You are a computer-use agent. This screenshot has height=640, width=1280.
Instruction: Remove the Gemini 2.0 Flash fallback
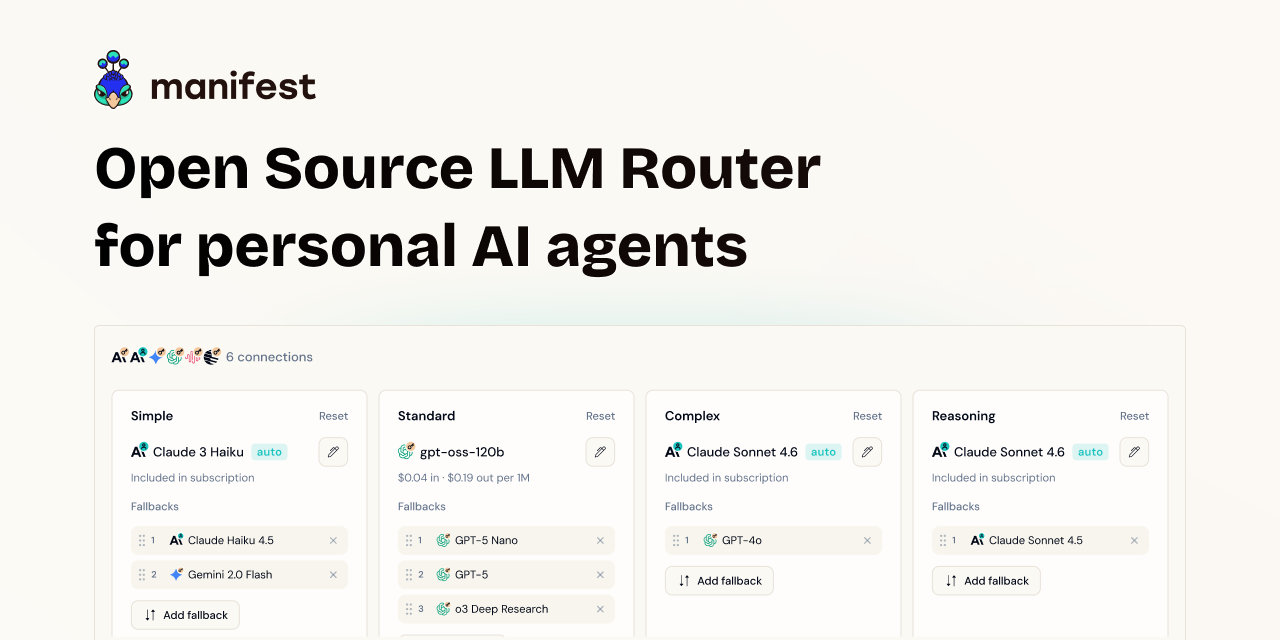[x=333, y=575]
